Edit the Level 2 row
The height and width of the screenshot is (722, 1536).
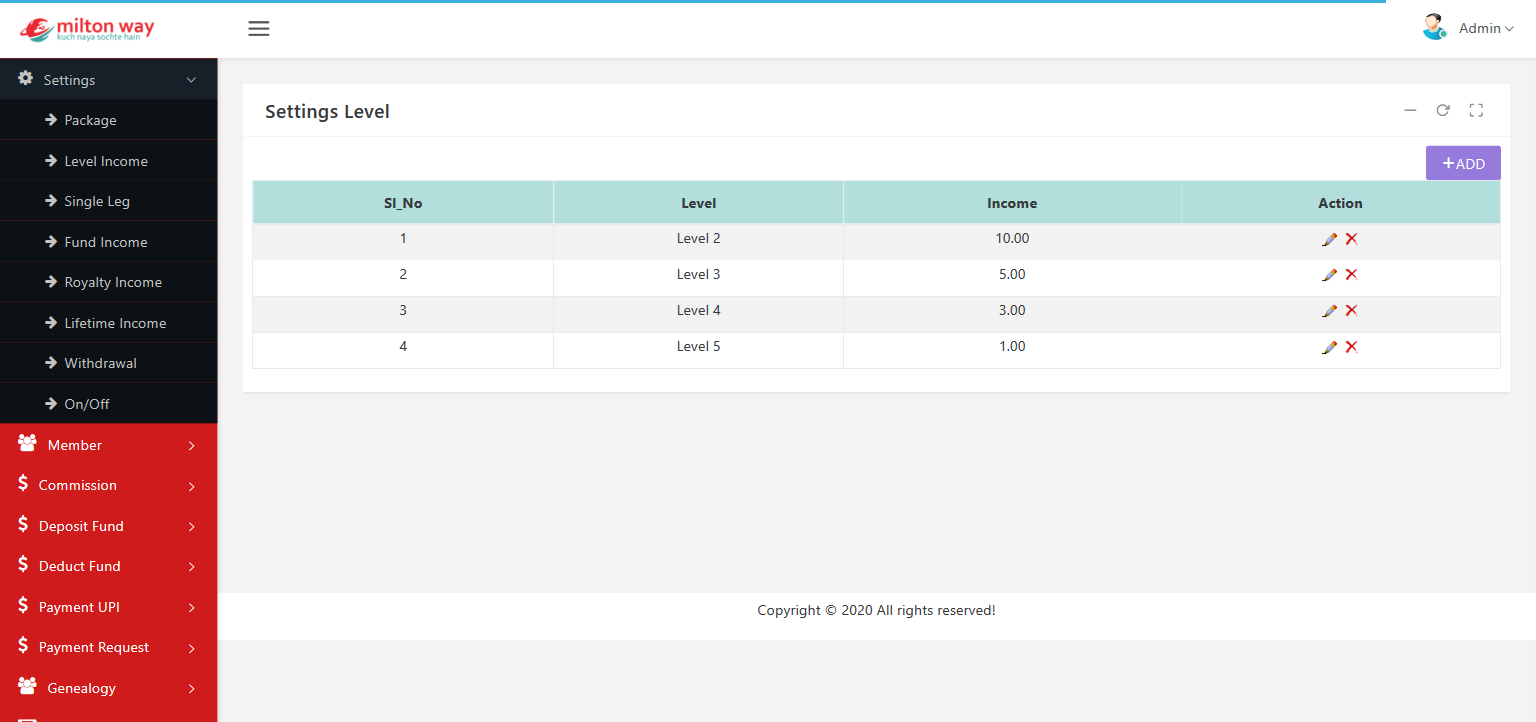click(1329, 239)
